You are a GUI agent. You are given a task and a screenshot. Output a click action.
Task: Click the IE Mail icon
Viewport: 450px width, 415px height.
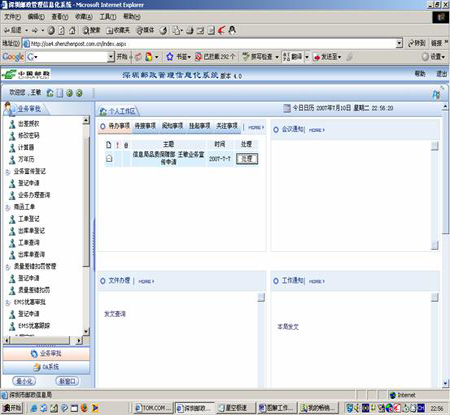pyautogui.click(x=177, y=31)
